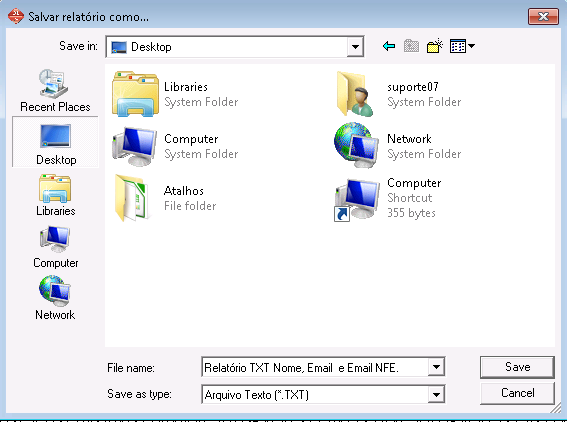Expand the File name dropdown arrow
This screenshot has width=567, height=422.
[436, 367]
